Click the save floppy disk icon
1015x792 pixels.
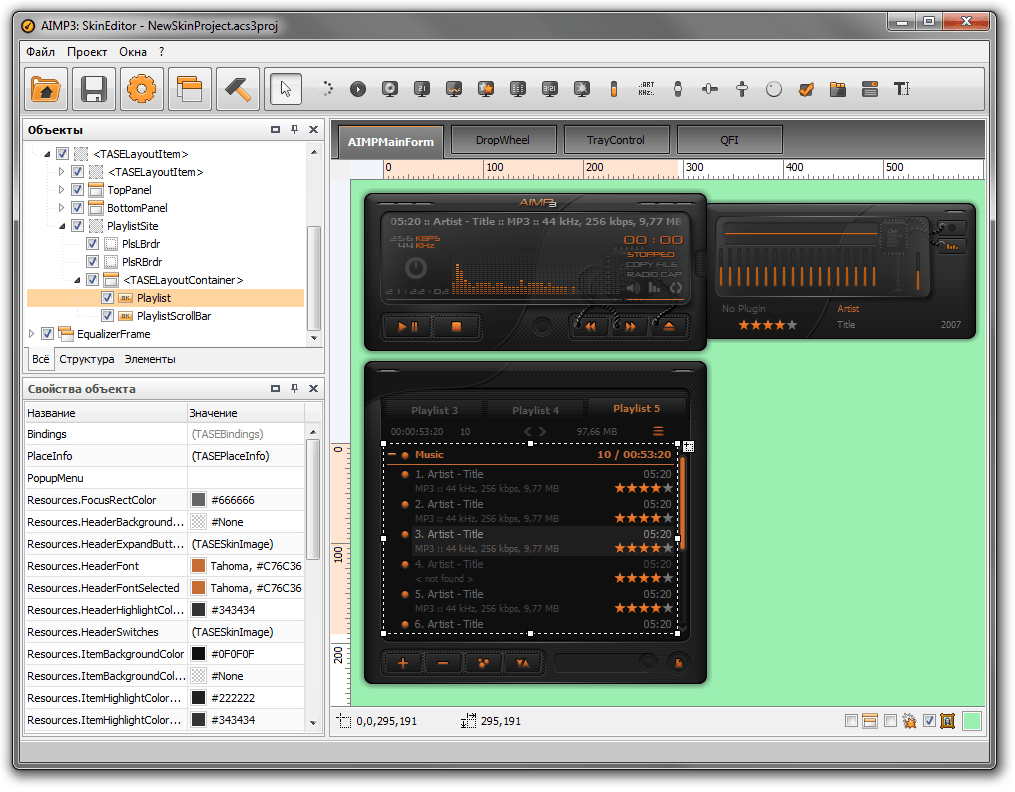point(94,89)
